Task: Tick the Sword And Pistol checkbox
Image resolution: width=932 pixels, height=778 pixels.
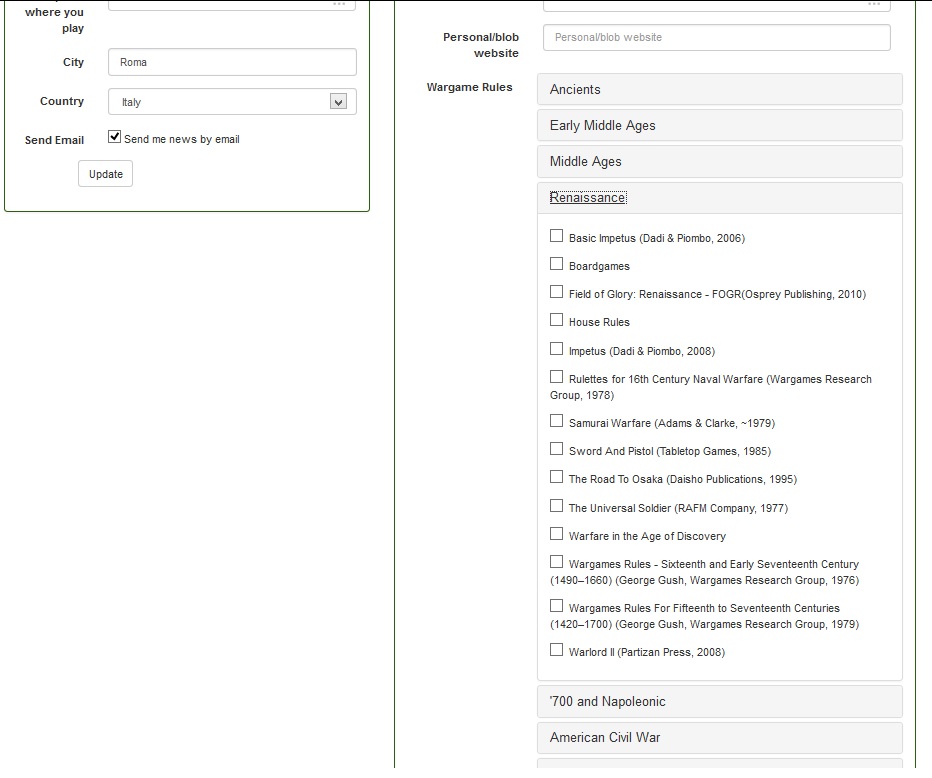Action: tap(556, 450)
